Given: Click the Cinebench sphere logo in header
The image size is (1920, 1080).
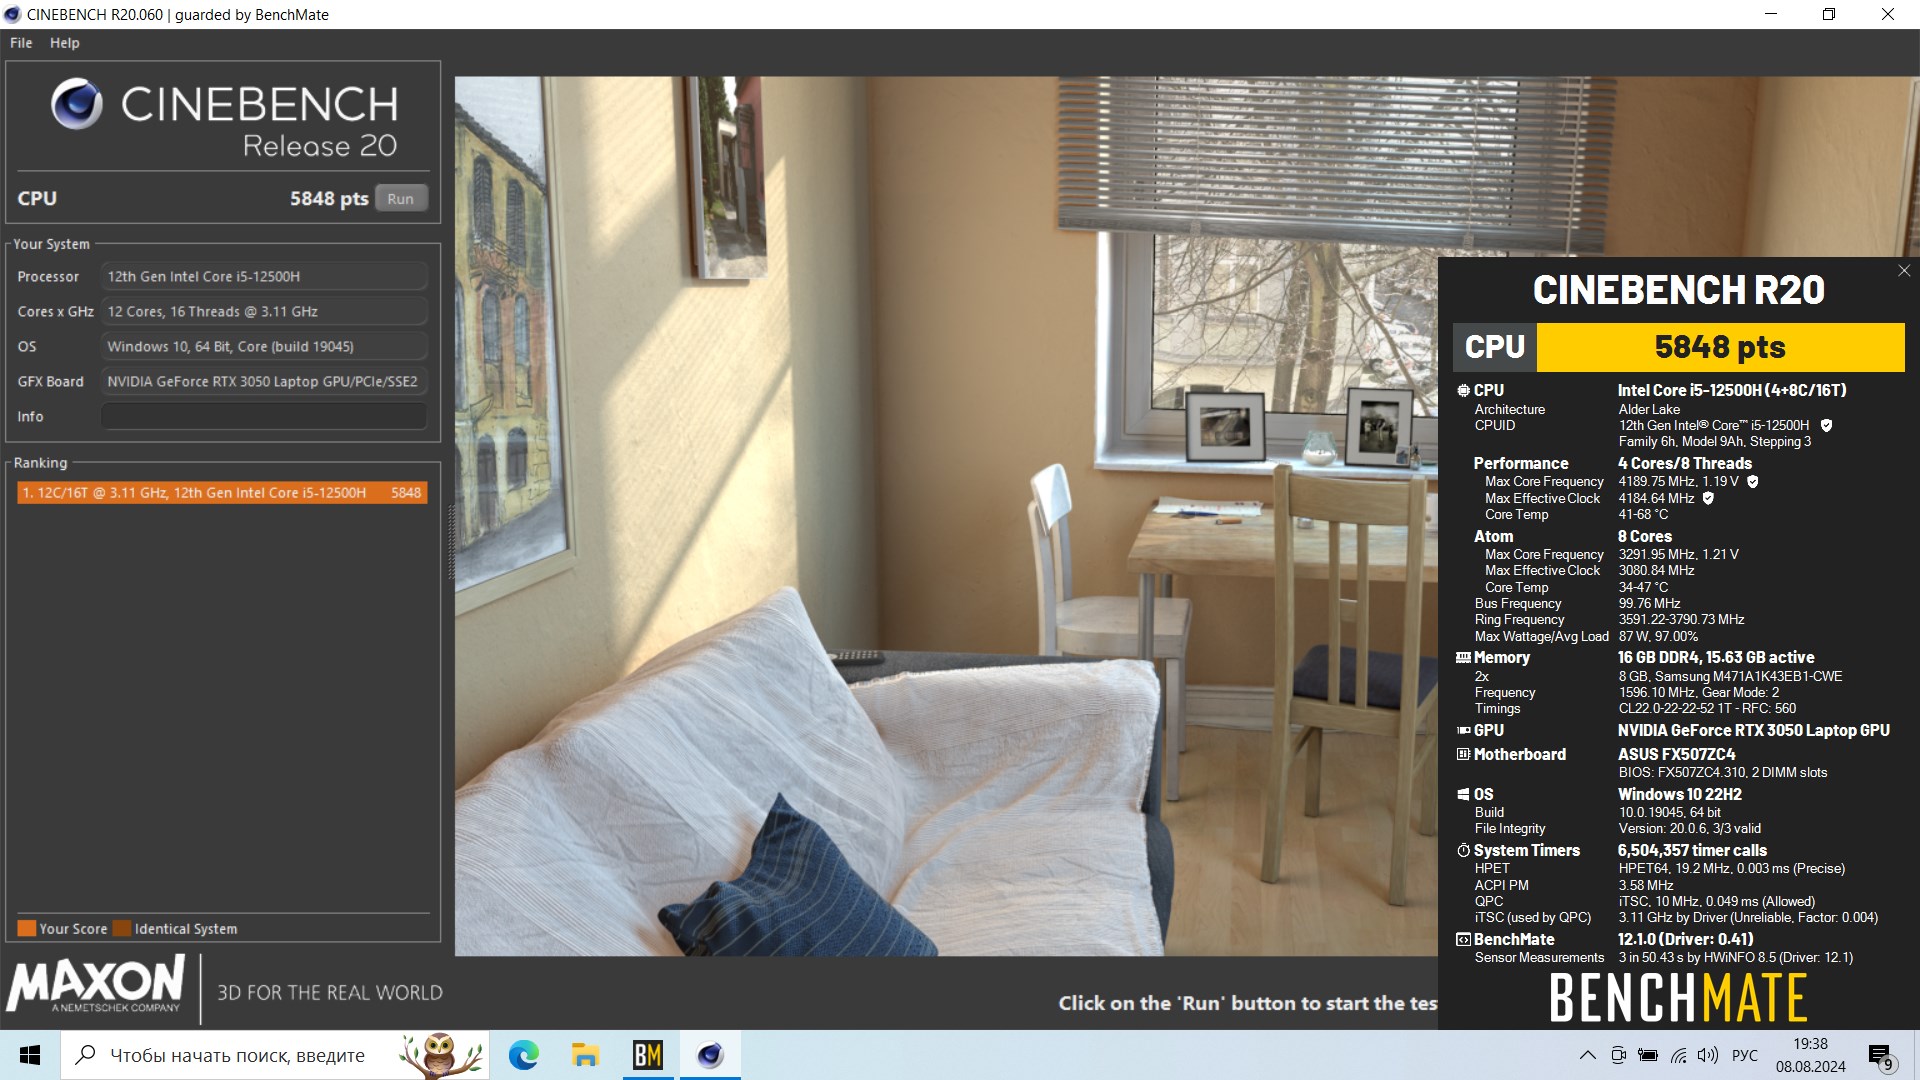Looking at the screenshot, I should coord(77,104).
